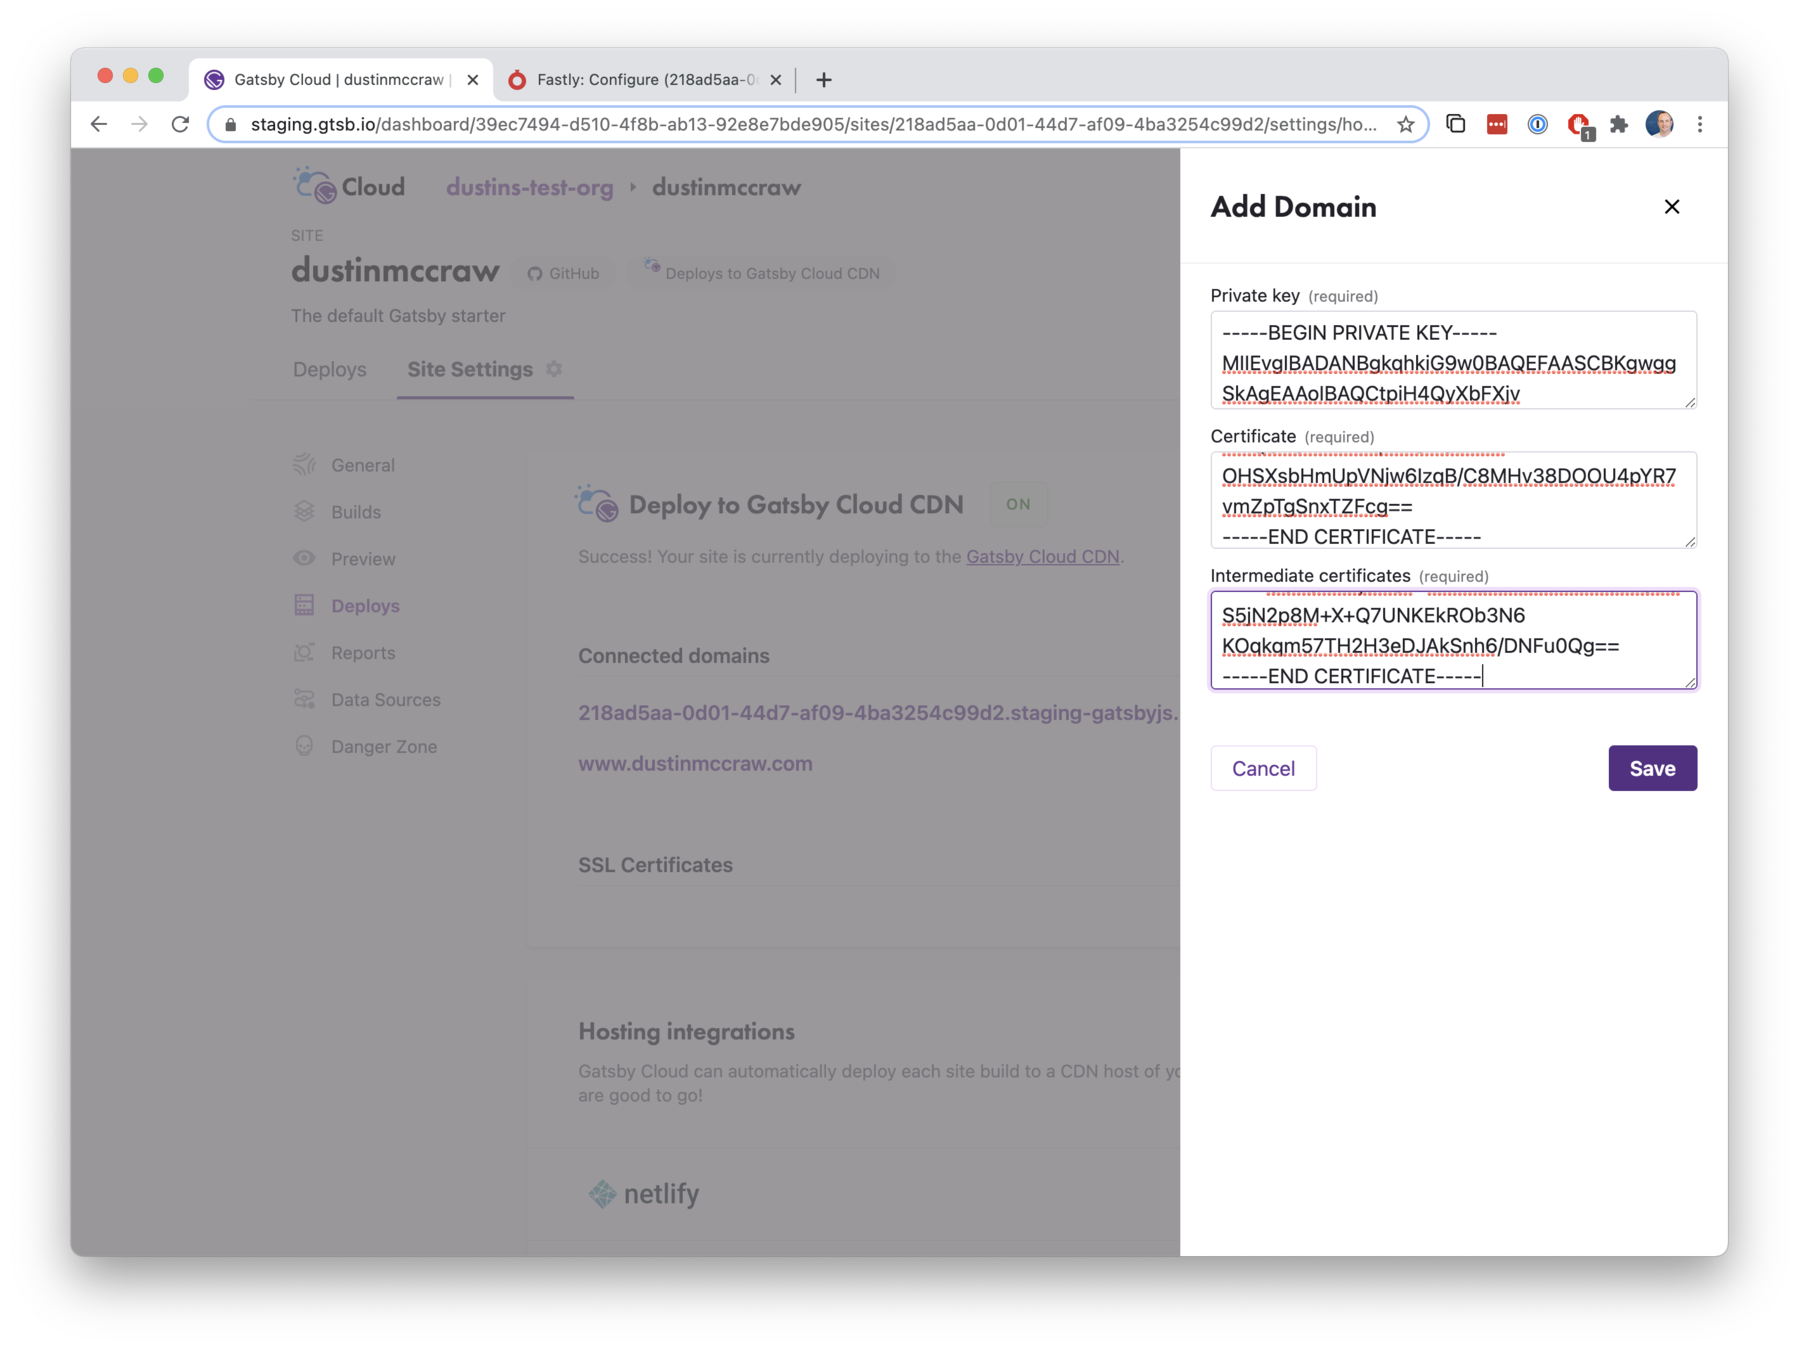Click the Gatsby Cloud logo
This screenshot has width=1799, height=1350.
349,186
